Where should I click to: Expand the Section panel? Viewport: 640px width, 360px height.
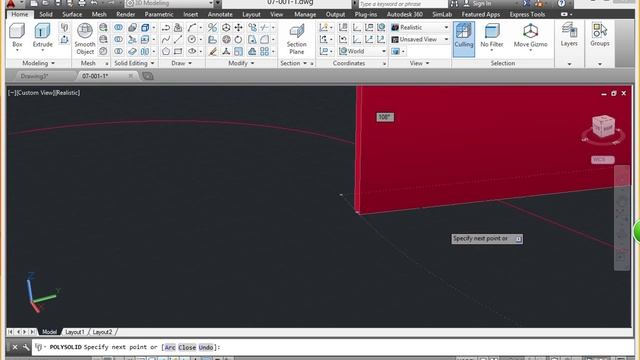point(293,63)
